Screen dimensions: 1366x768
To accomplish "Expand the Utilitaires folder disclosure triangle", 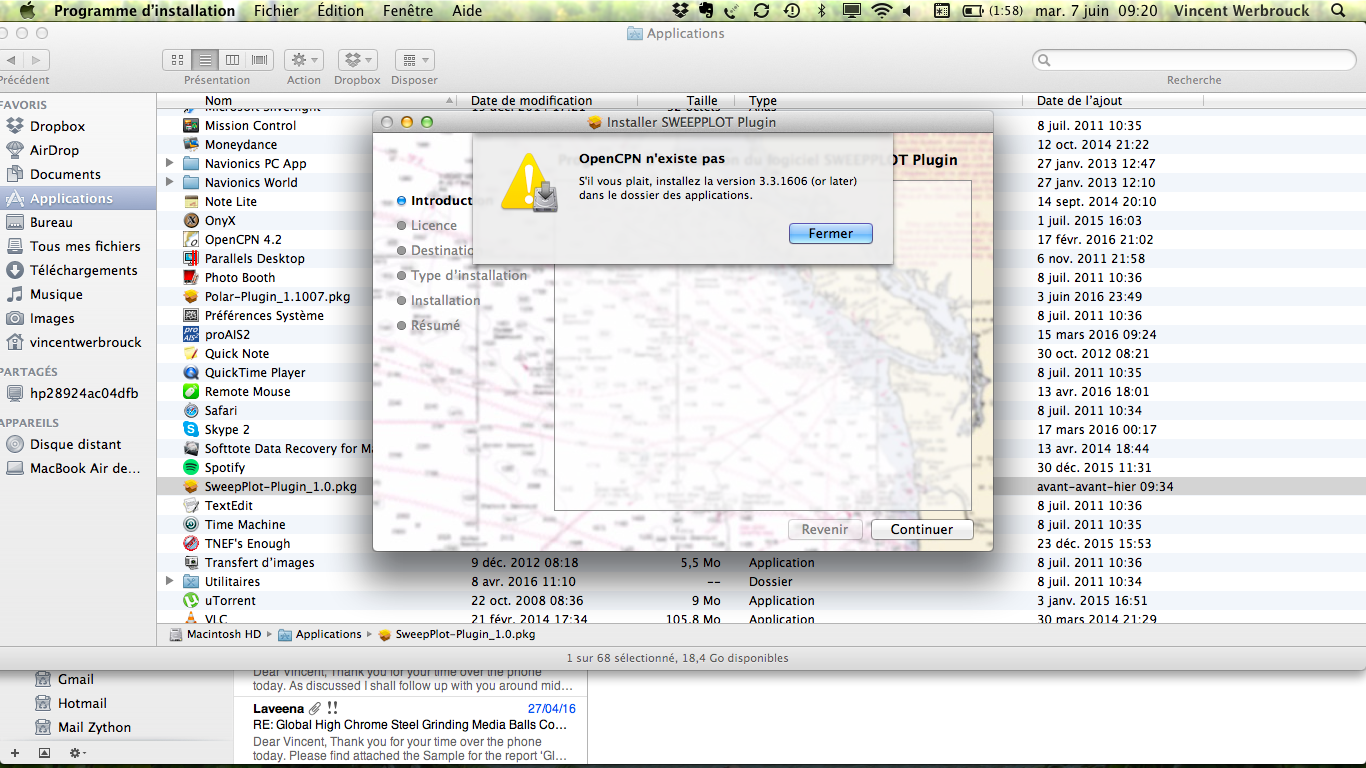I will click(169, 581).
